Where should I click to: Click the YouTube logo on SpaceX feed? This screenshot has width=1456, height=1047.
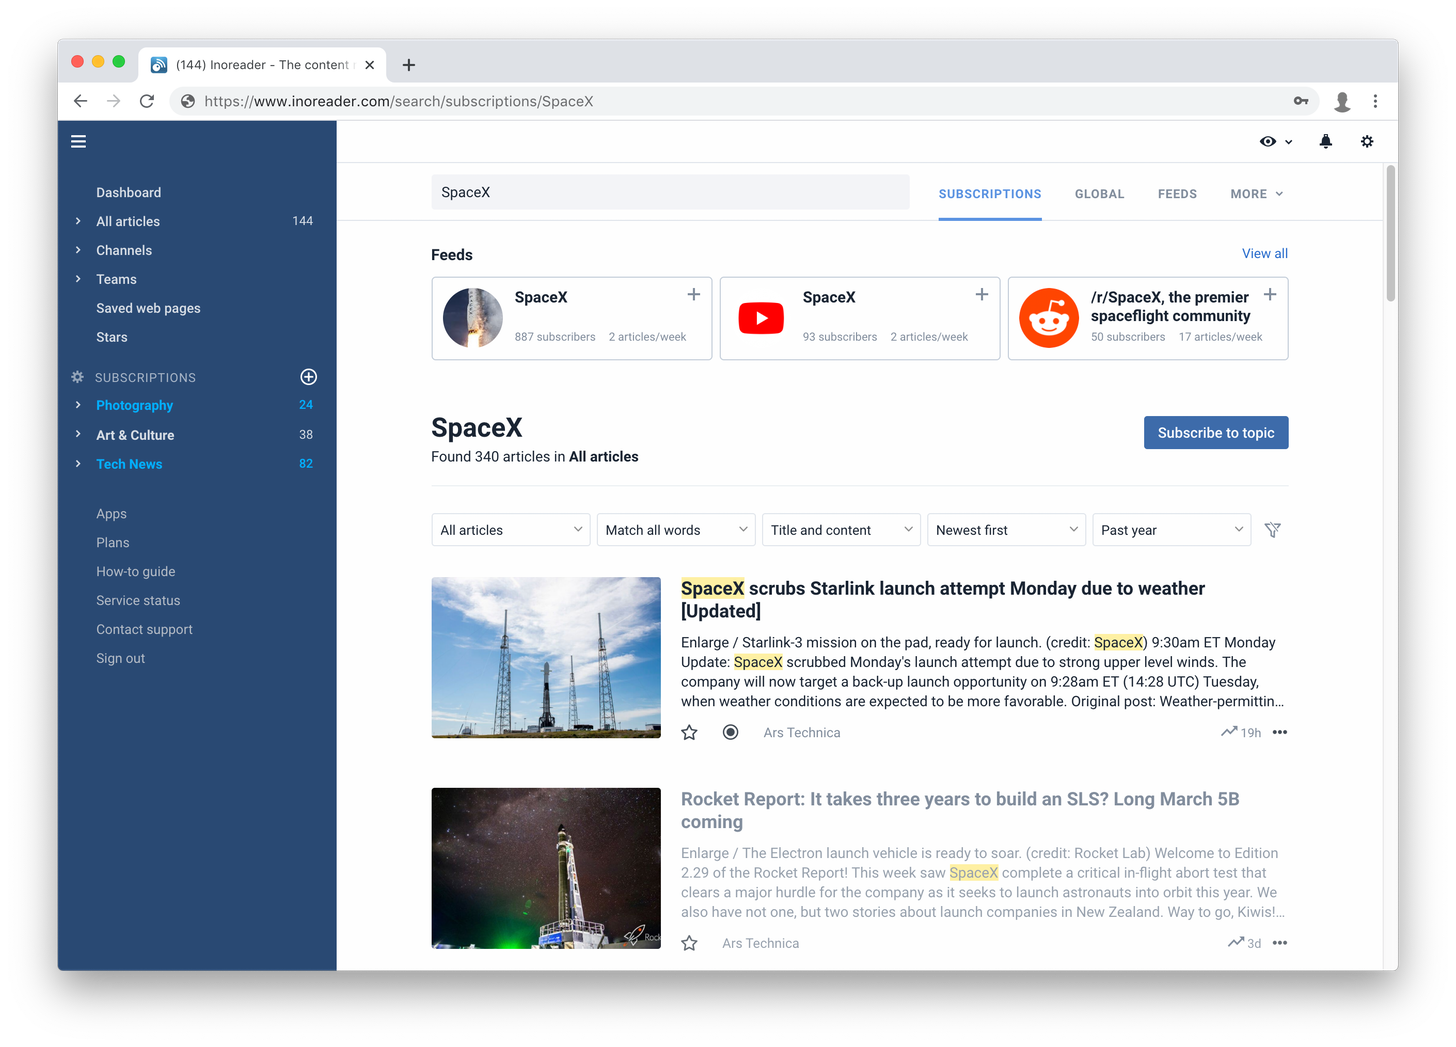coord(761,318)
